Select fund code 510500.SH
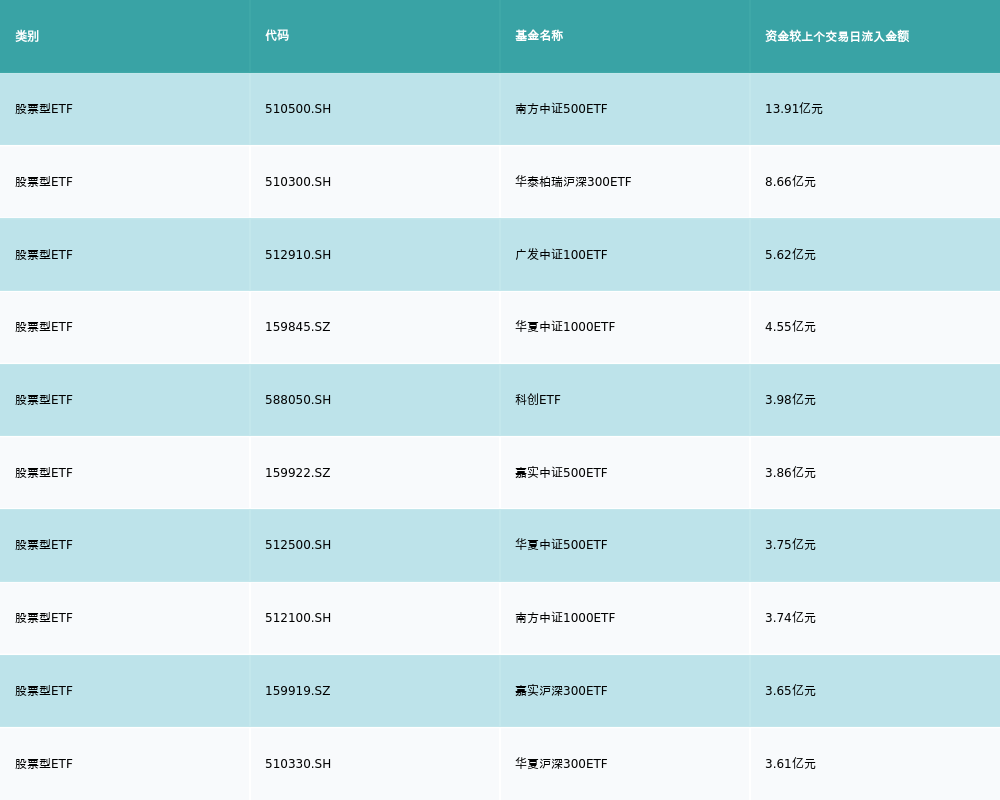The image size is (1000, 800). pyautogui.click(x=298, y=109)
